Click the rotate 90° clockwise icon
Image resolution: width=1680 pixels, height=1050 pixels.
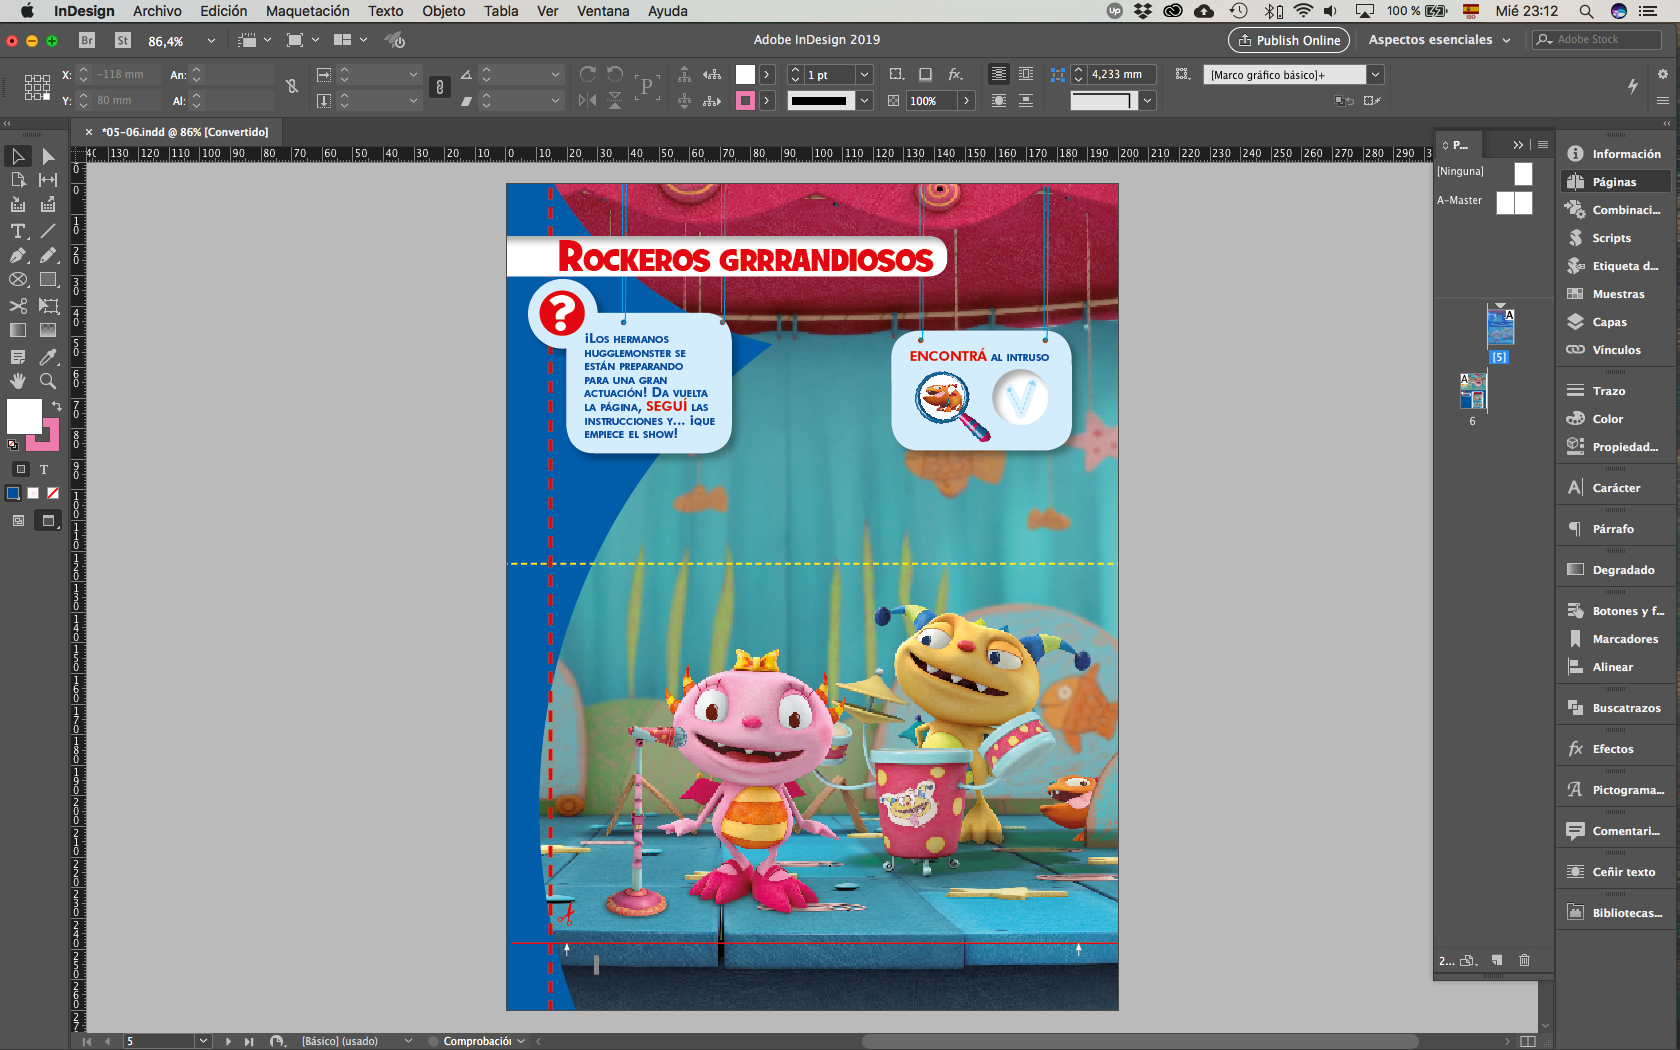pos(588,74)
